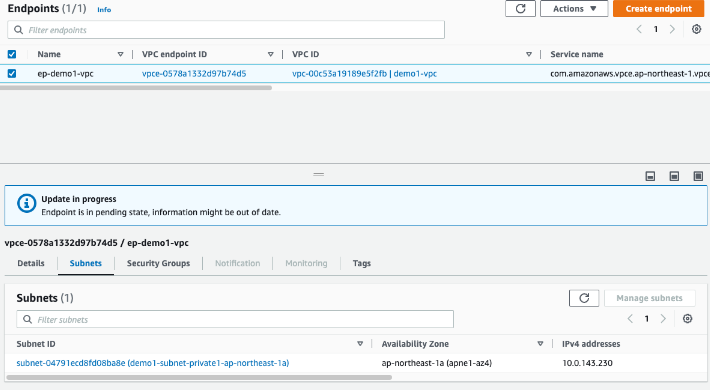This screenshot has height=390, width=710.
Task: Open Endpoints table preferences gear
Action: (696, 29)
